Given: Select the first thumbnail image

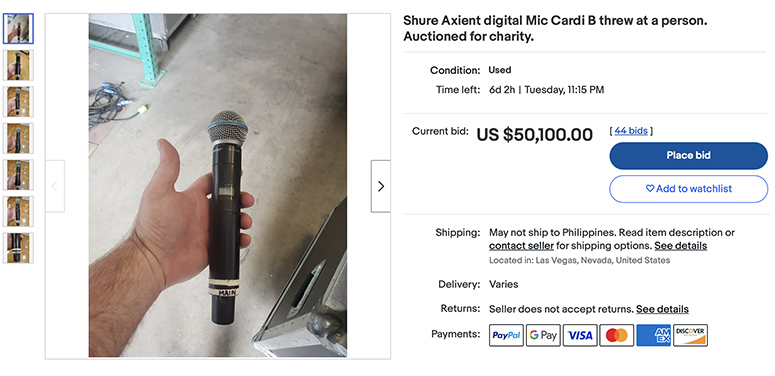Looking at the screenshot, I should [x=18, y=29].
